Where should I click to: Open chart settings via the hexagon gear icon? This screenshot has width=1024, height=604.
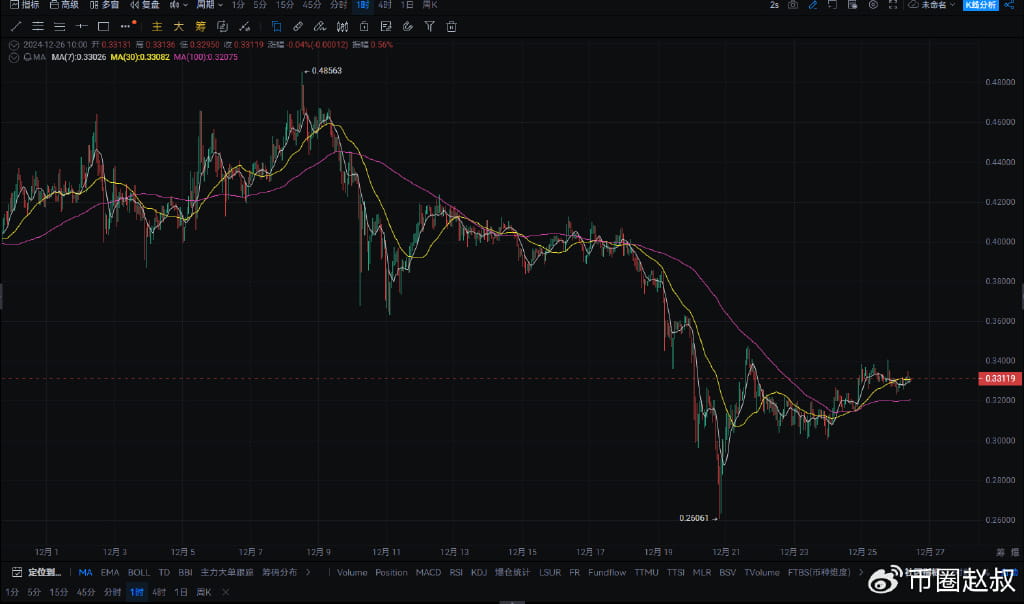click(x=873, y=5)
